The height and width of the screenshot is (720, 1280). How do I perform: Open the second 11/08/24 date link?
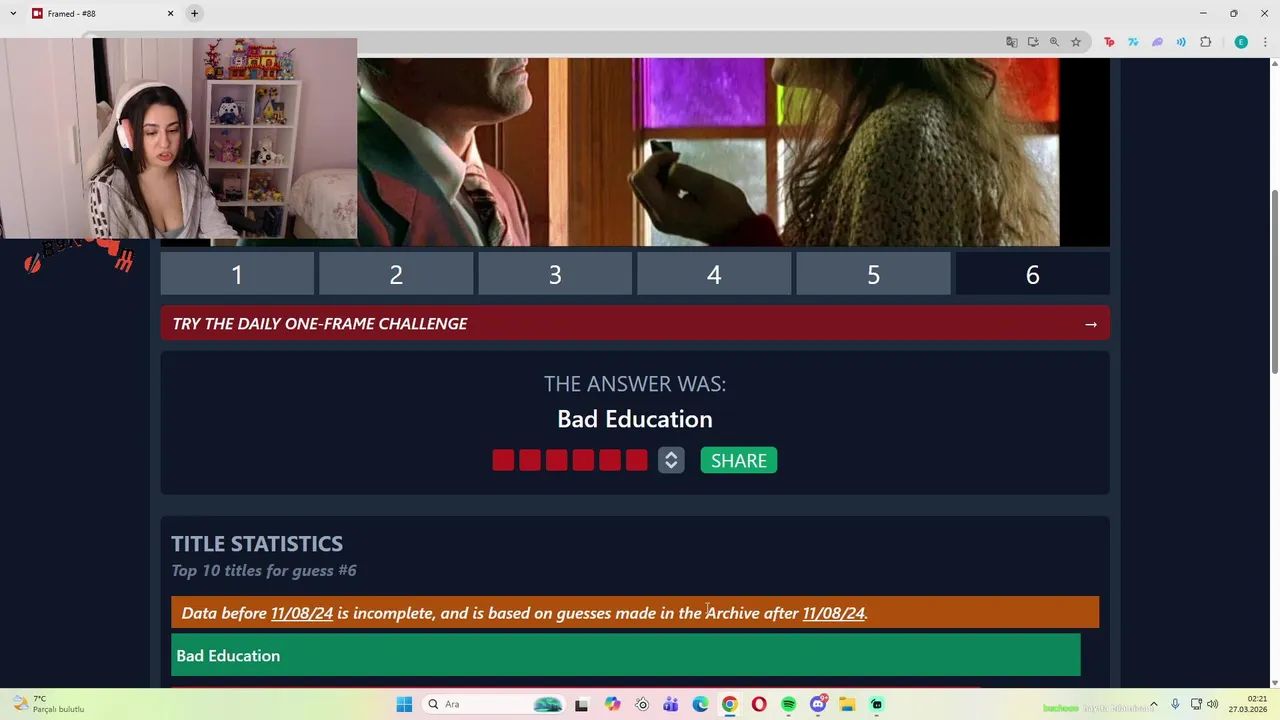click(833, 613)
